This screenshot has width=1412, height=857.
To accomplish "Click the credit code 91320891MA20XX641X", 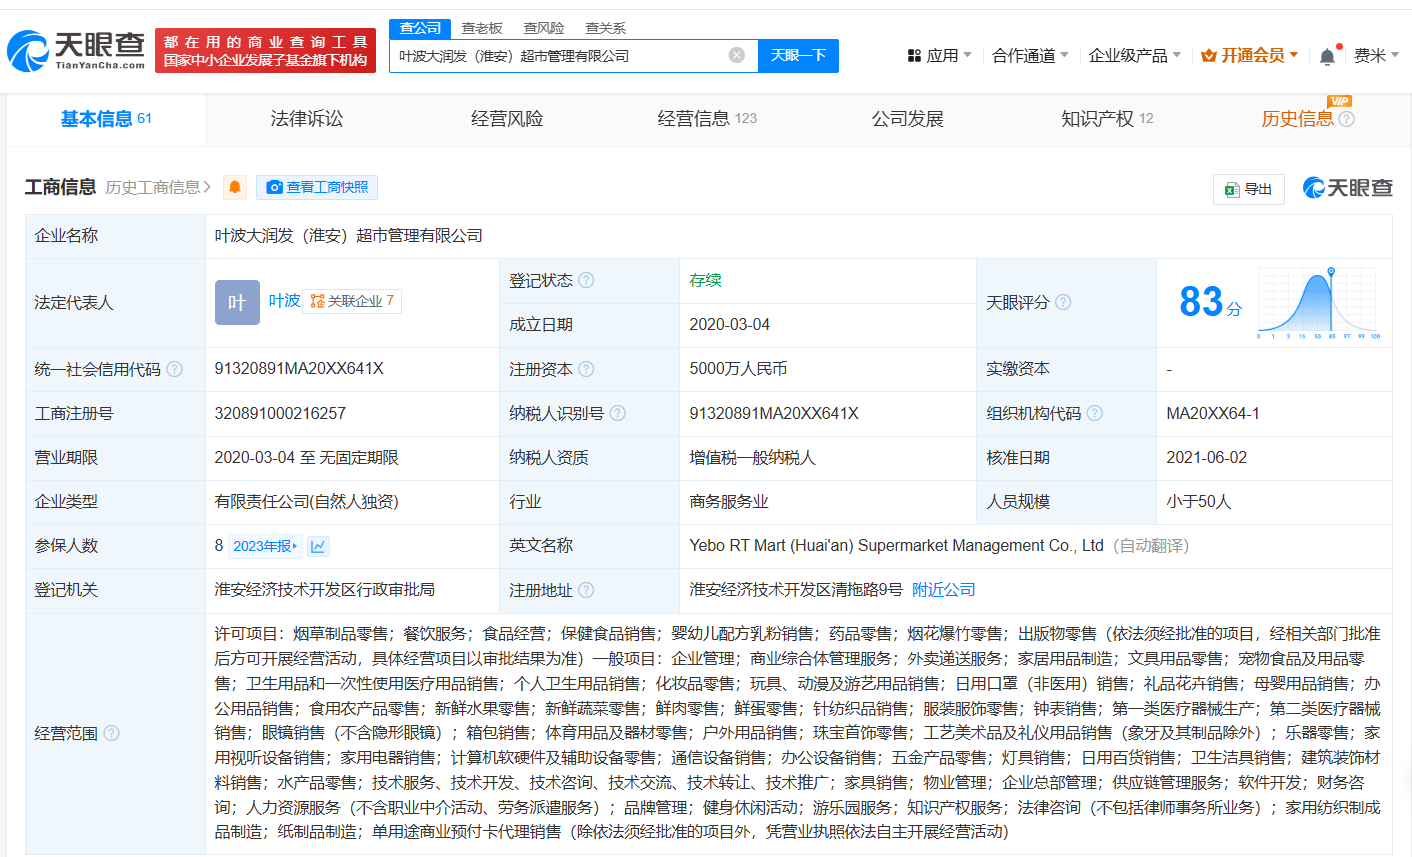I will [299, 369].
